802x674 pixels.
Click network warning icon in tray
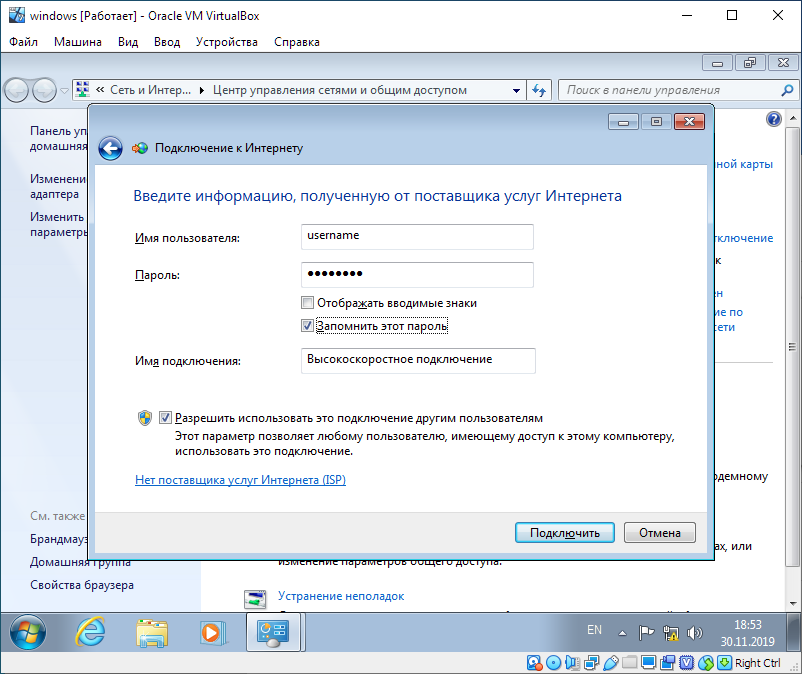(x=671, y=633)
